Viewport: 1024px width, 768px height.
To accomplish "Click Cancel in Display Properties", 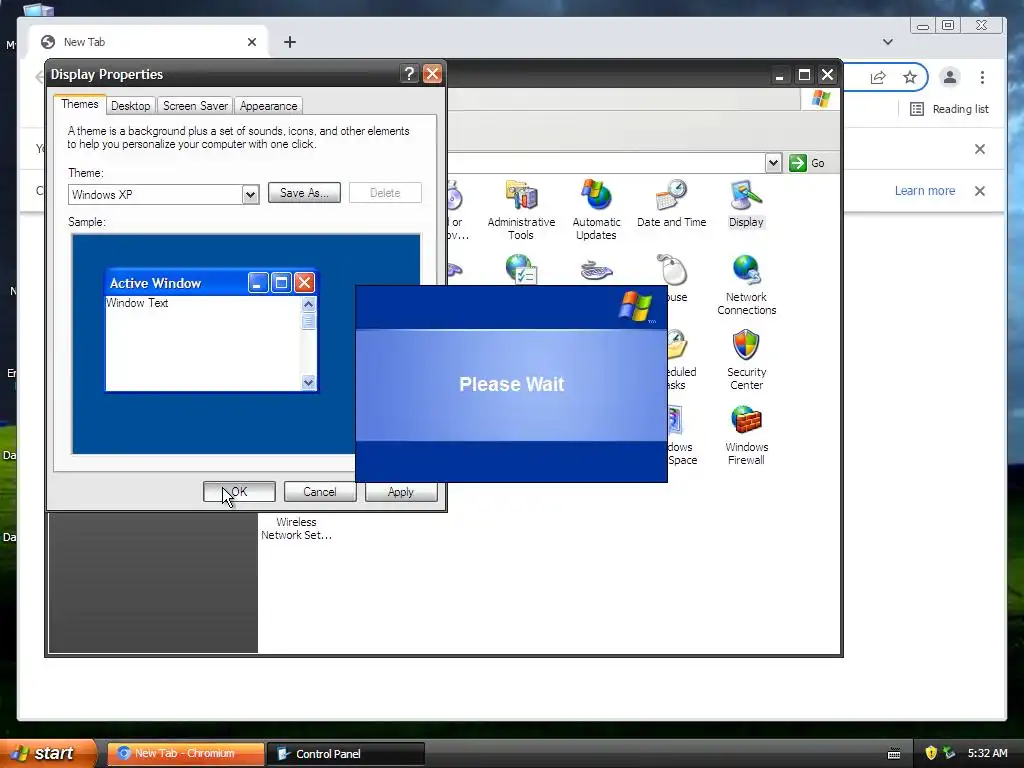I will tap(320, 492).
